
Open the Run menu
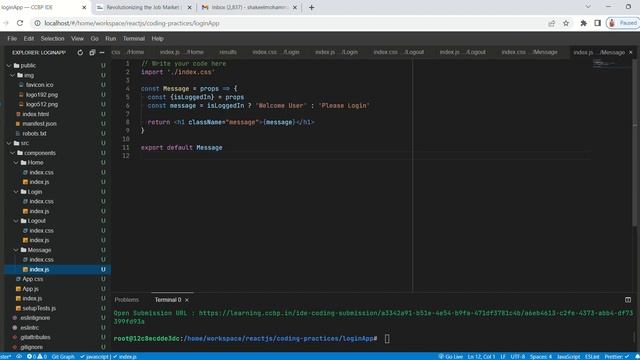[111, 39]
